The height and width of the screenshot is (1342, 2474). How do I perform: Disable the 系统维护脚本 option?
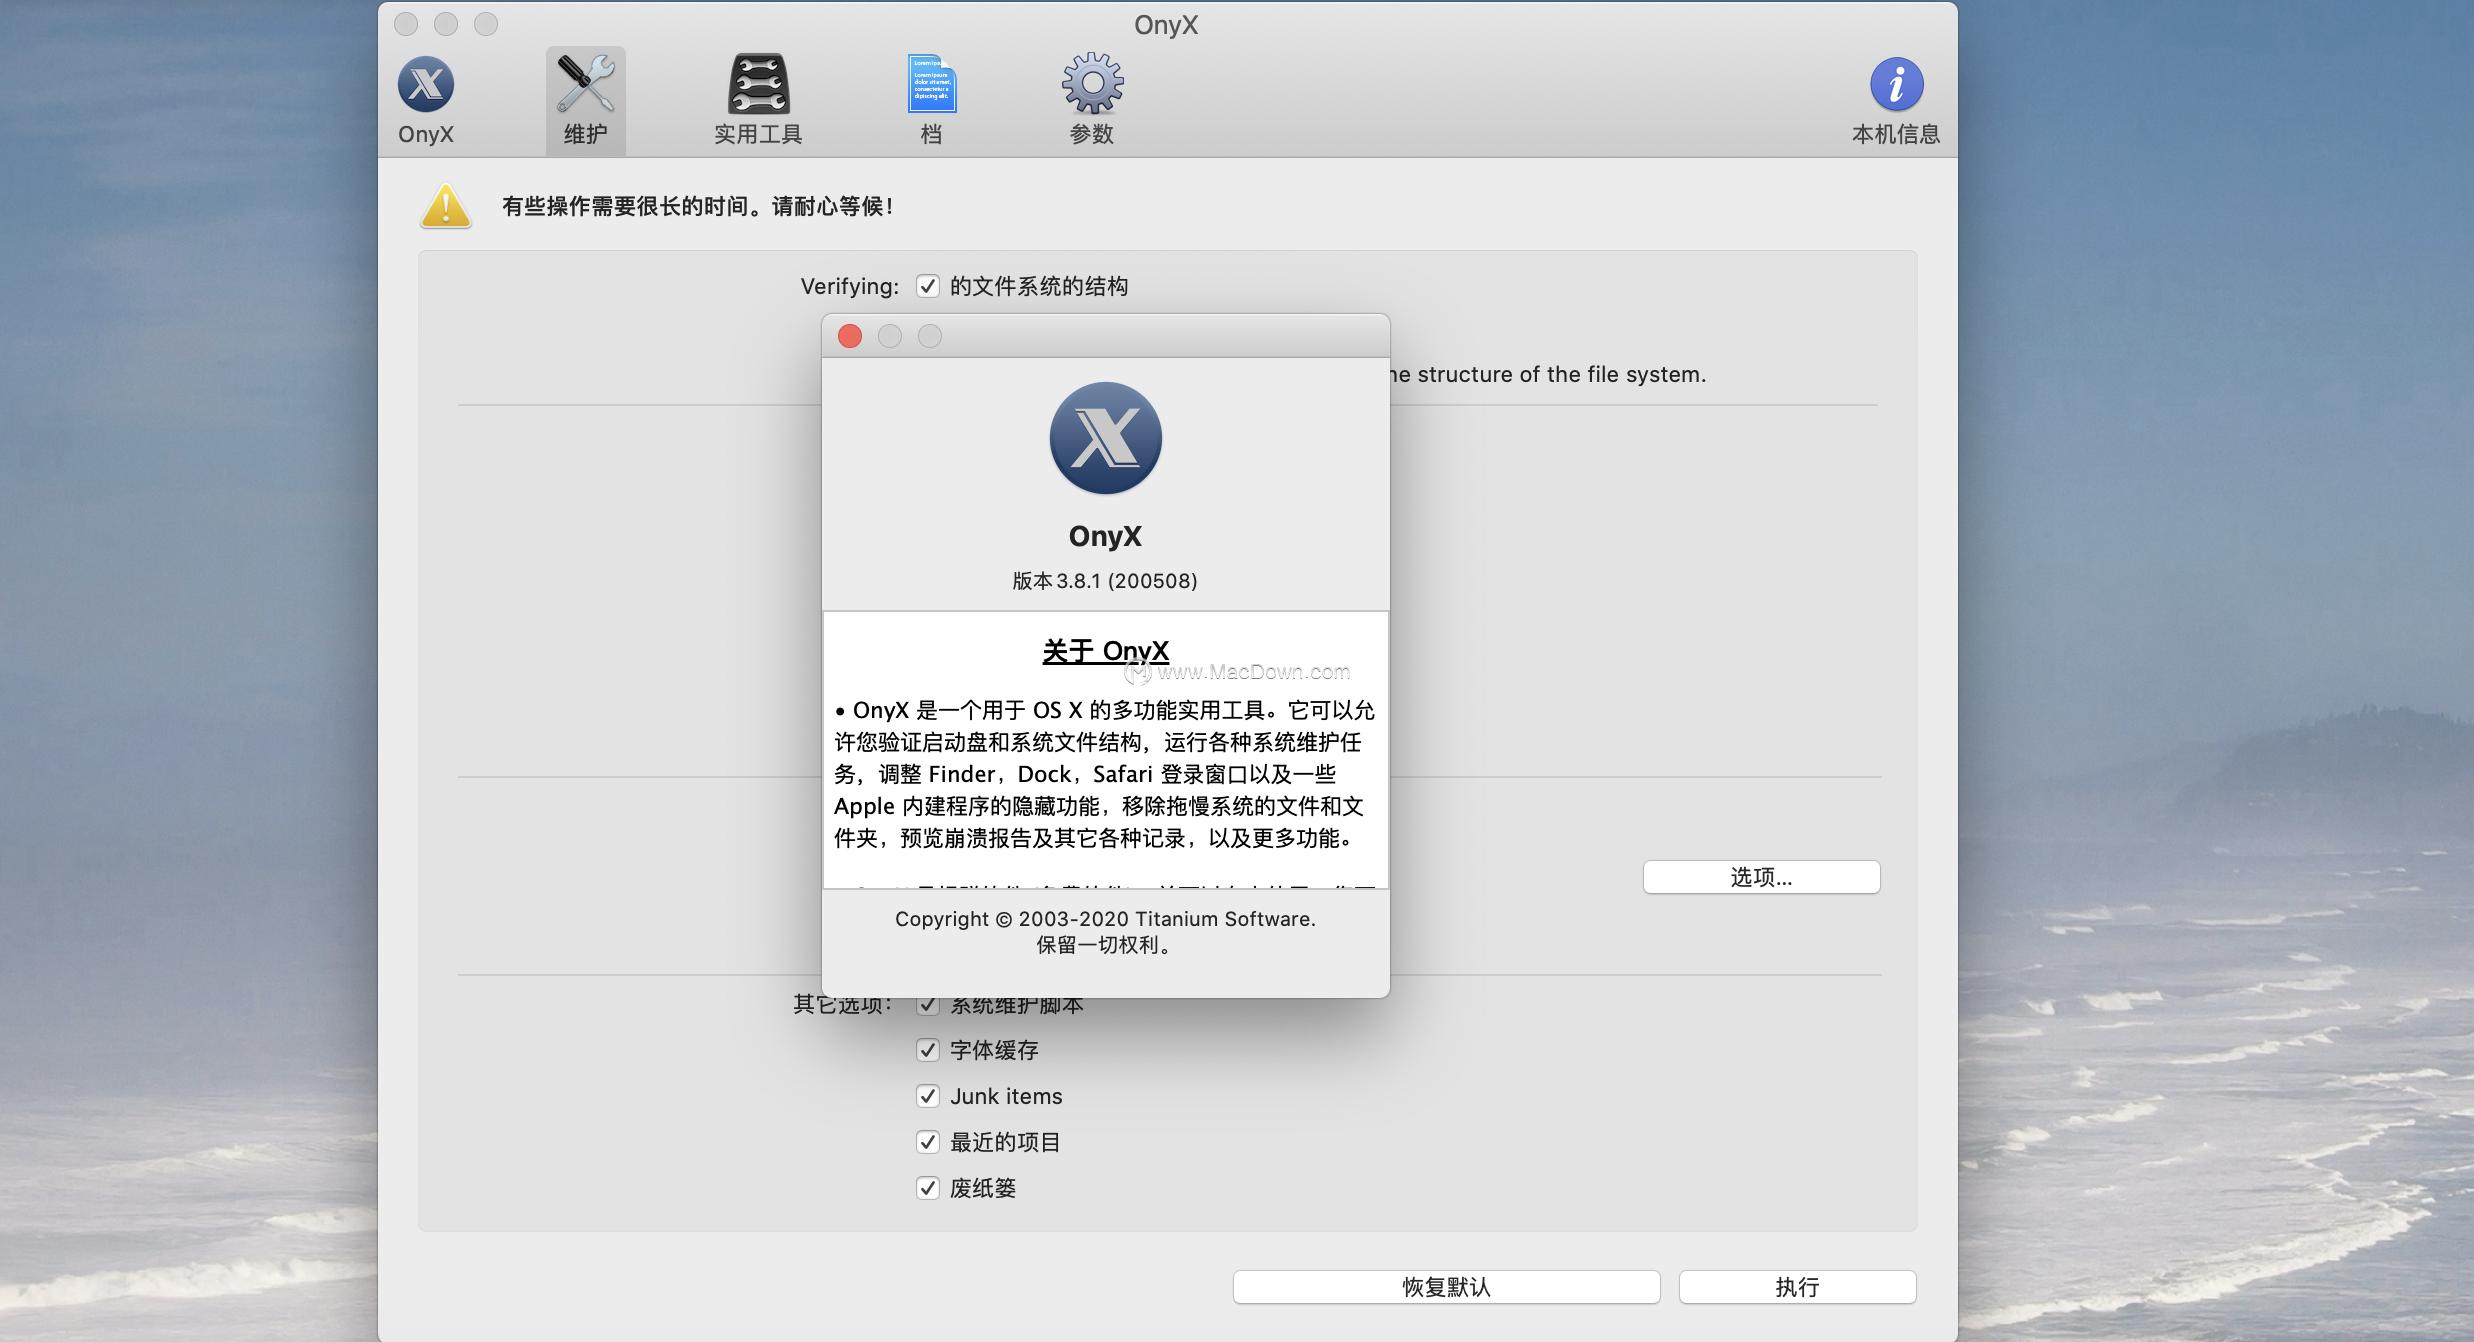click(x=928, y=1004)
